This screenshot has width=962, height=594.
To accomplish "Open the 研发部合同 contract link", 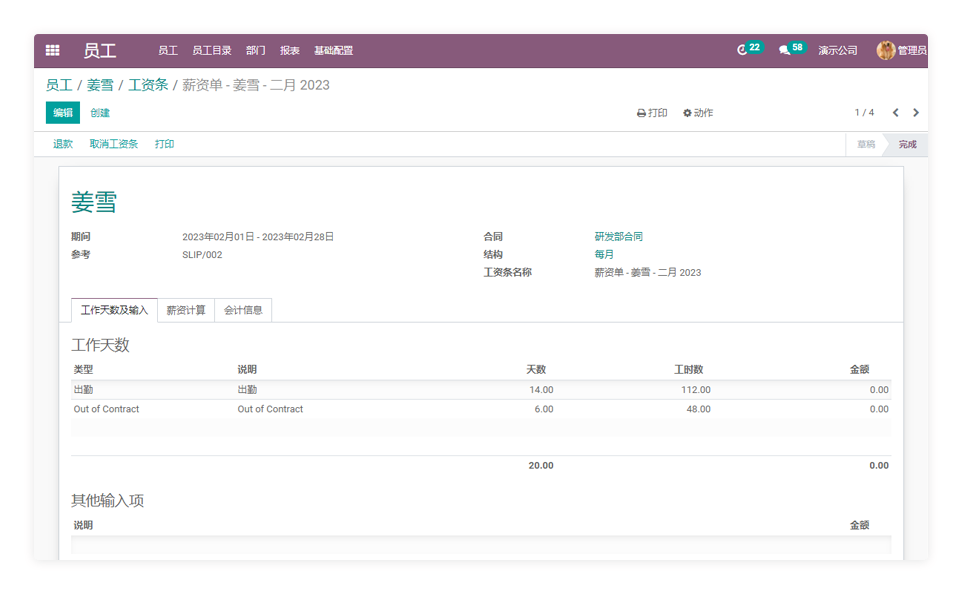I will 619,237.
